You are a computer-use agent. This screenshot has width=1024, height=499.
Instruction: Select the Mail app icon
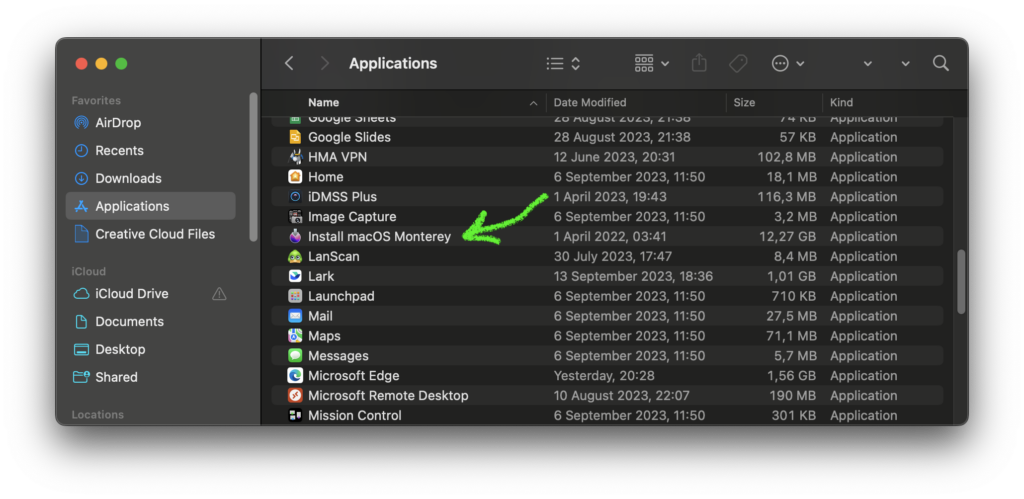click(x=295, y=316)
